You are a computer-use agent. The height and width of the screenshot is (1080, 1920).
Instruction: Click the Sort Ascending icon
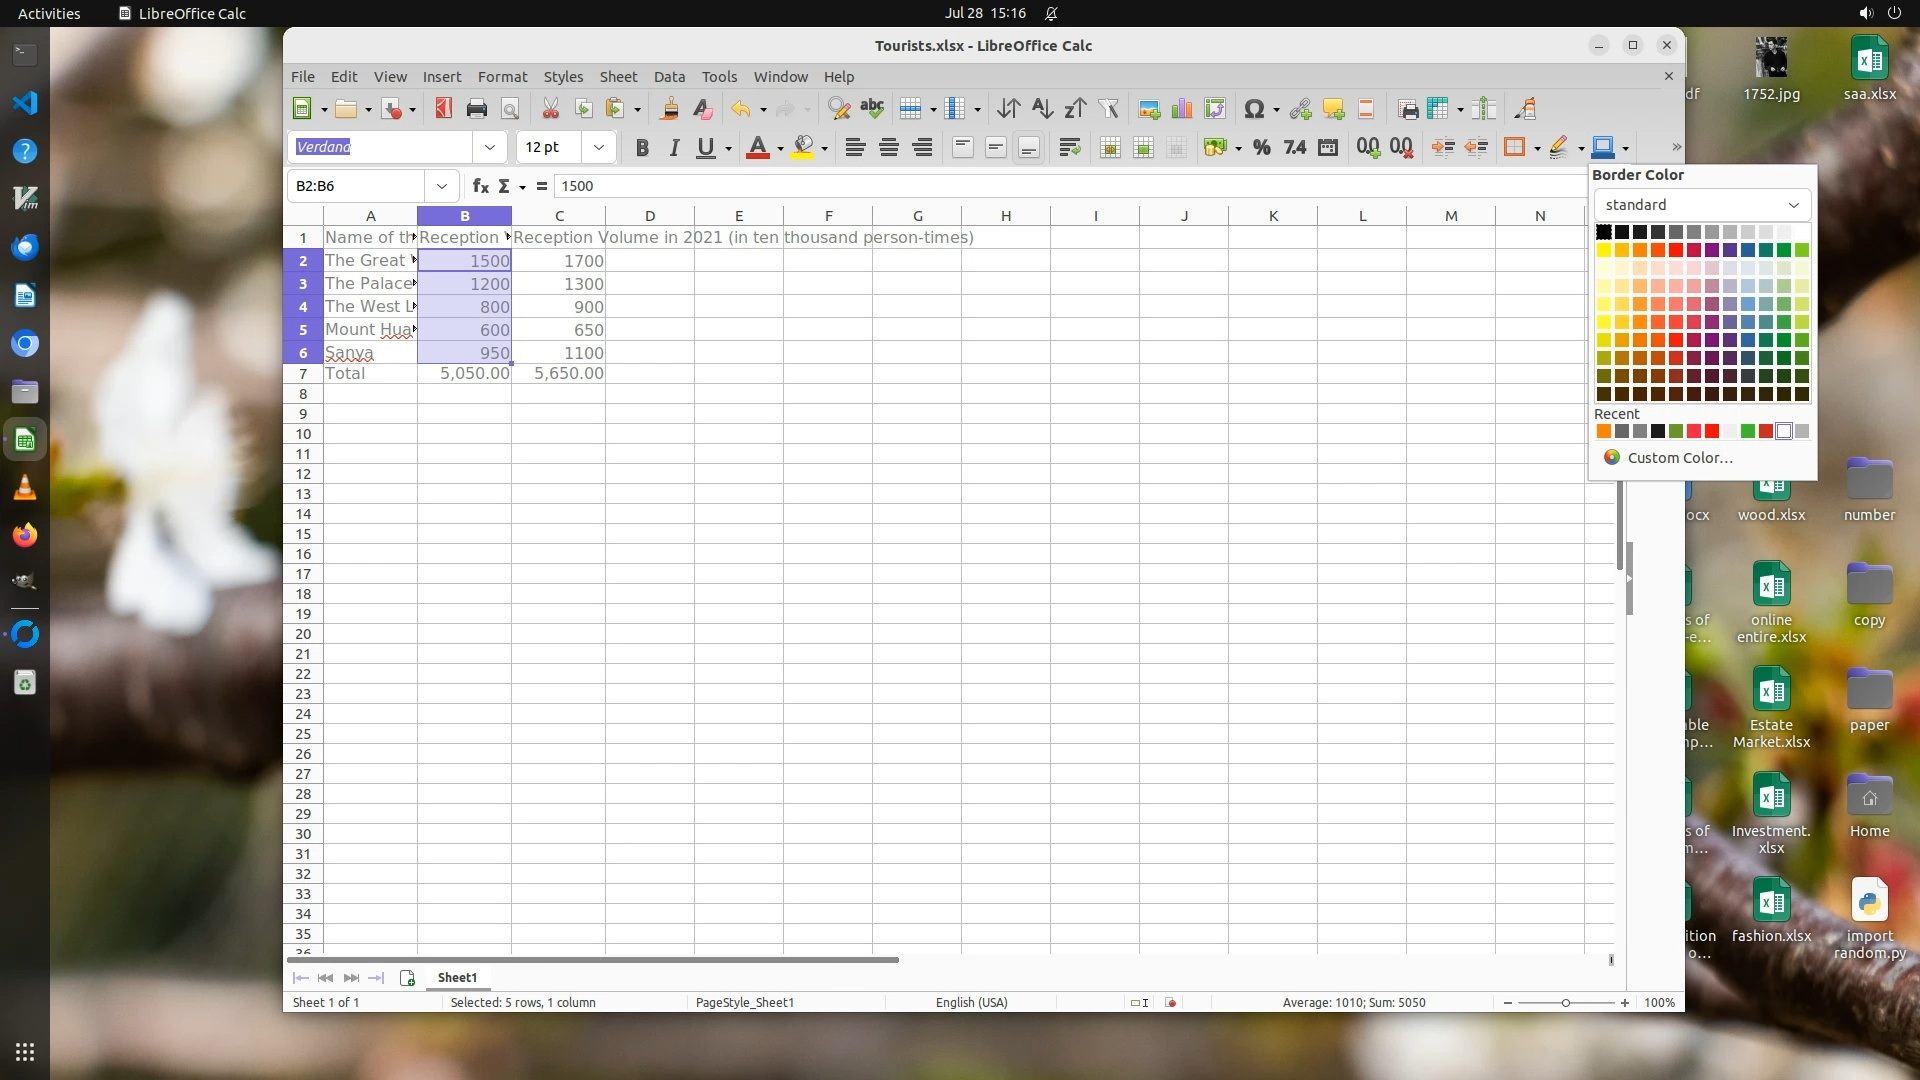coord(1042,109)
